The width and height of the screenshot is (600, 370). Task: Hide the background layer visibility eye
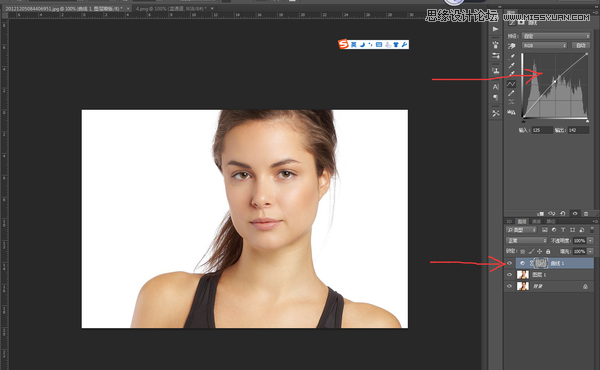pyautogui.click(x=509, y=286)
